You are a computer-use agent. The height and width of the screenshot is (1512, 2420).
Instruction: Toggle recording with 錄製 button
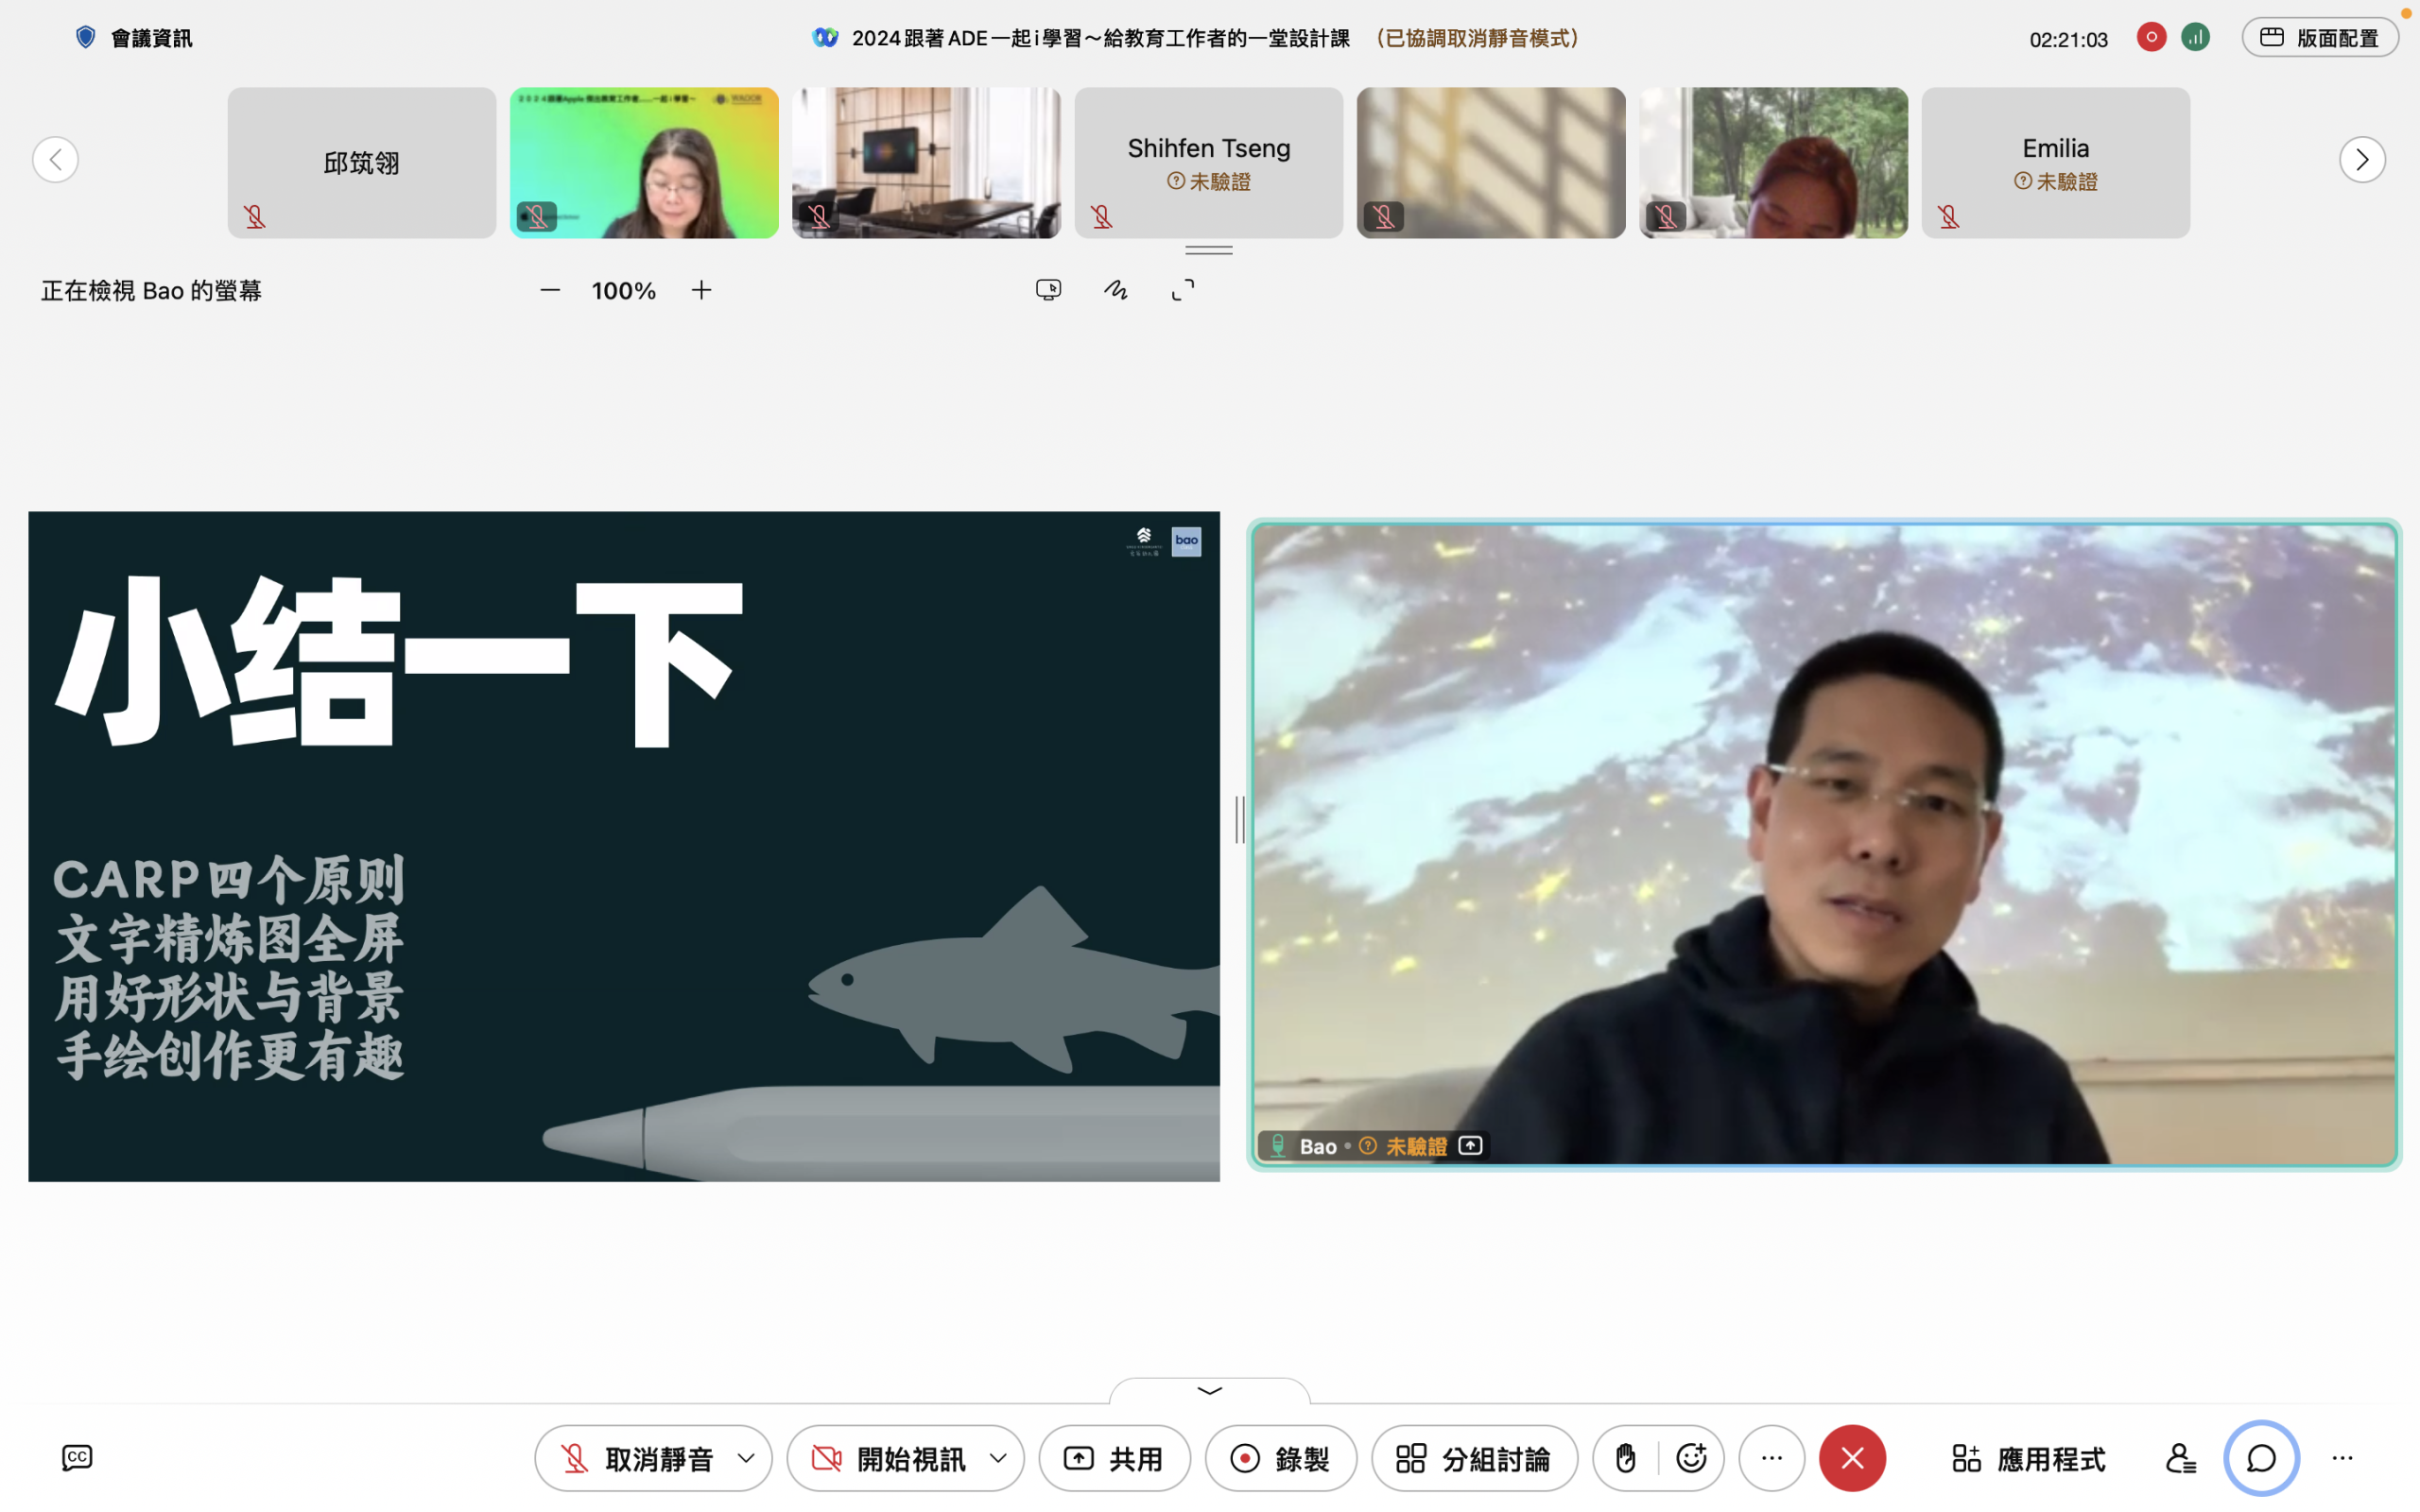(x=1281, y=1458)
